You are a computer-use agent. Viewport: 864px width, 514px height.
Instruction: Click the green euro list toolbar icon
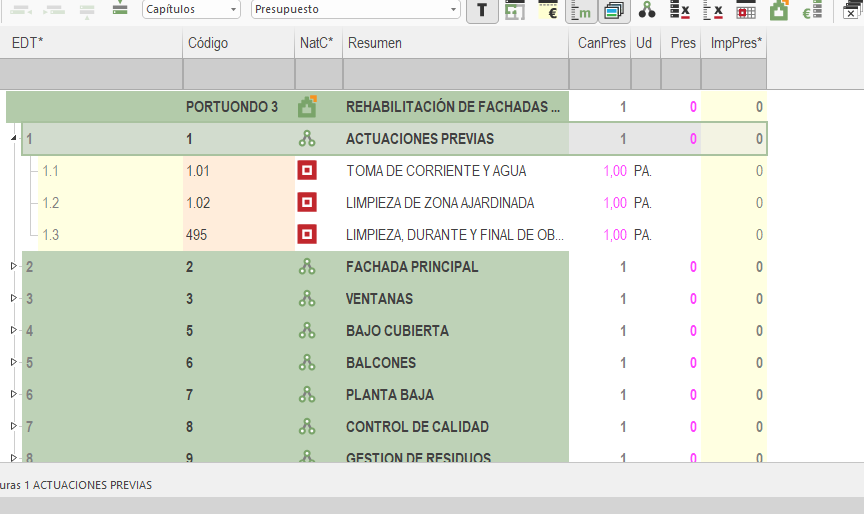click(x=812, y=10)
